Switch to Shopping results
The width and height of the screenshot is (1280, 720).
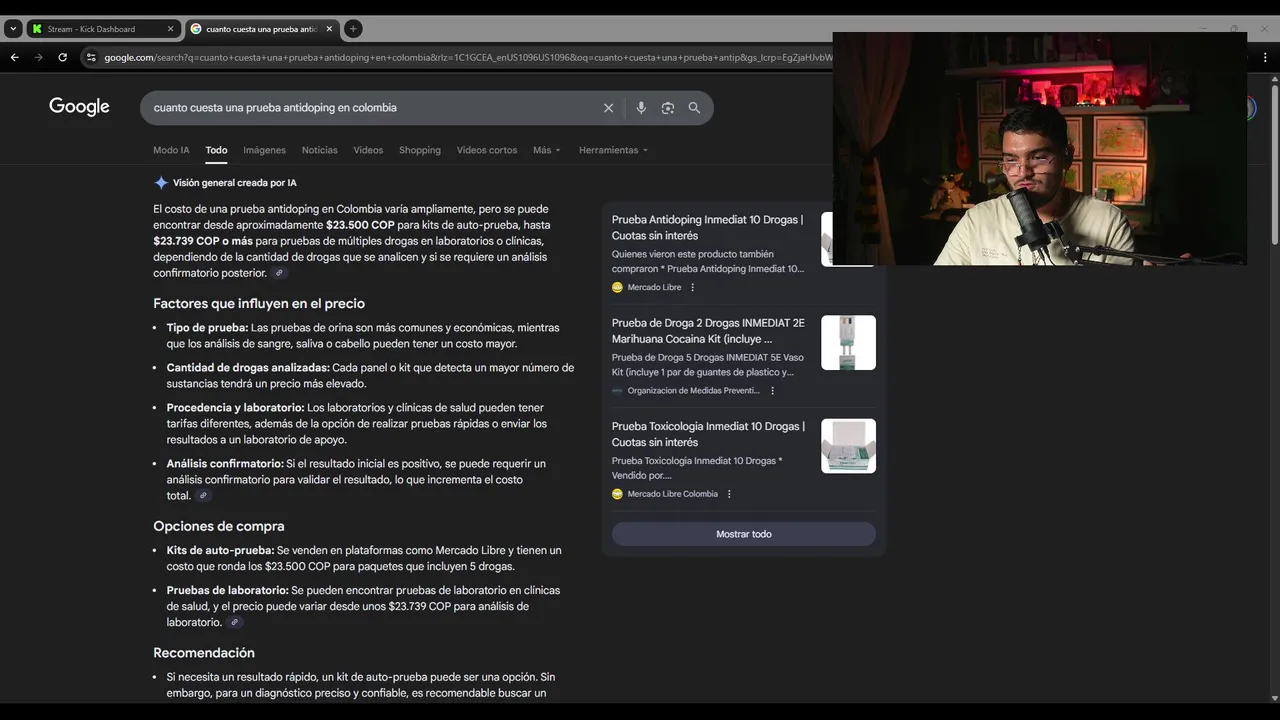[x=420, y=150]
